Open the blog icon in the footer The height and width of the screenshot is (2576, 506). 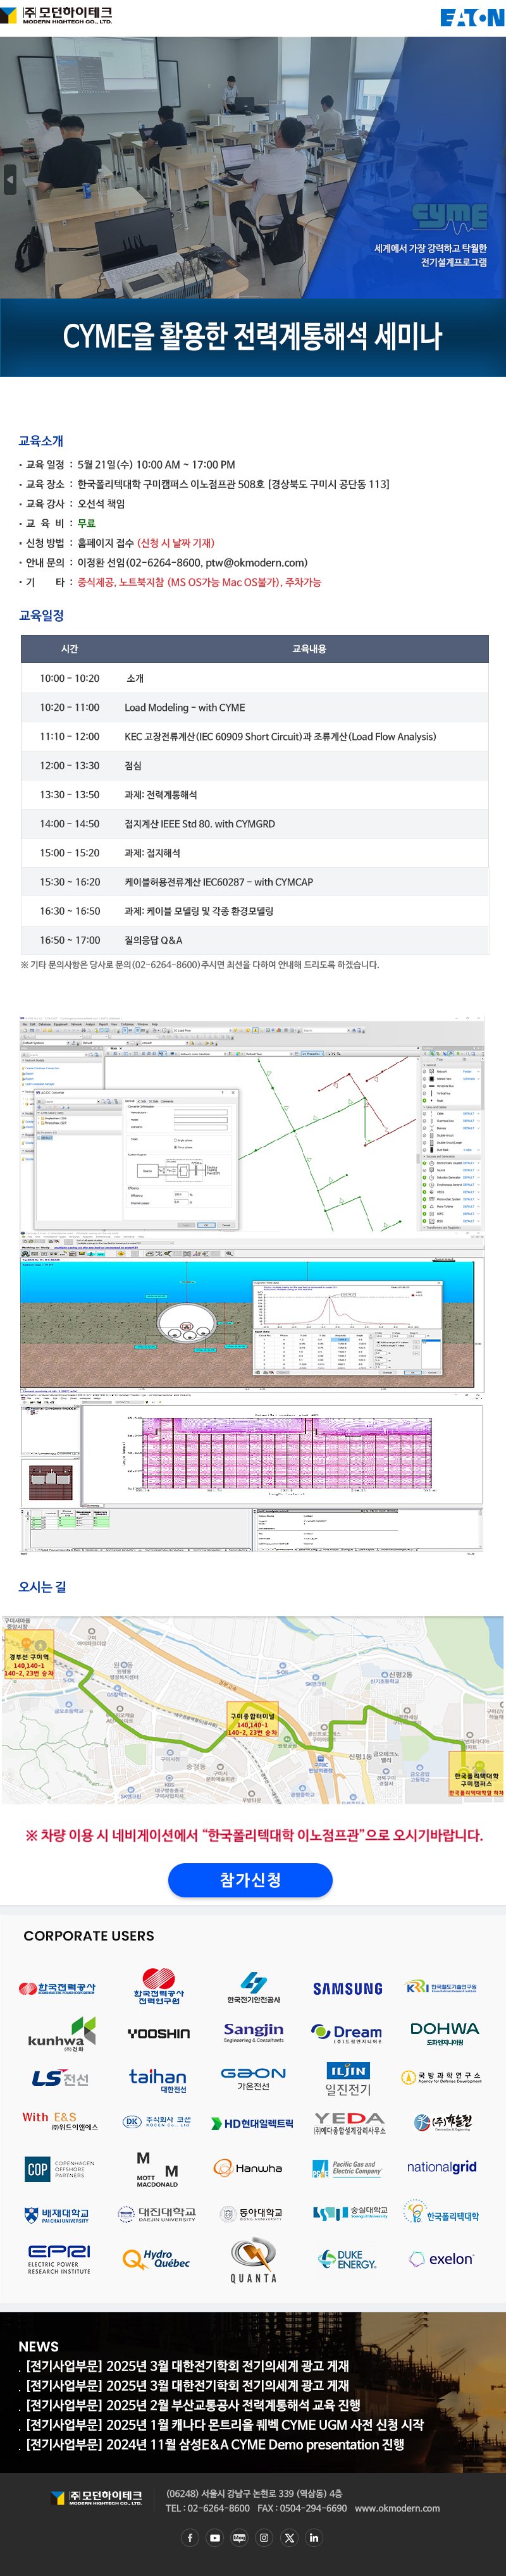coord(239,2537)
